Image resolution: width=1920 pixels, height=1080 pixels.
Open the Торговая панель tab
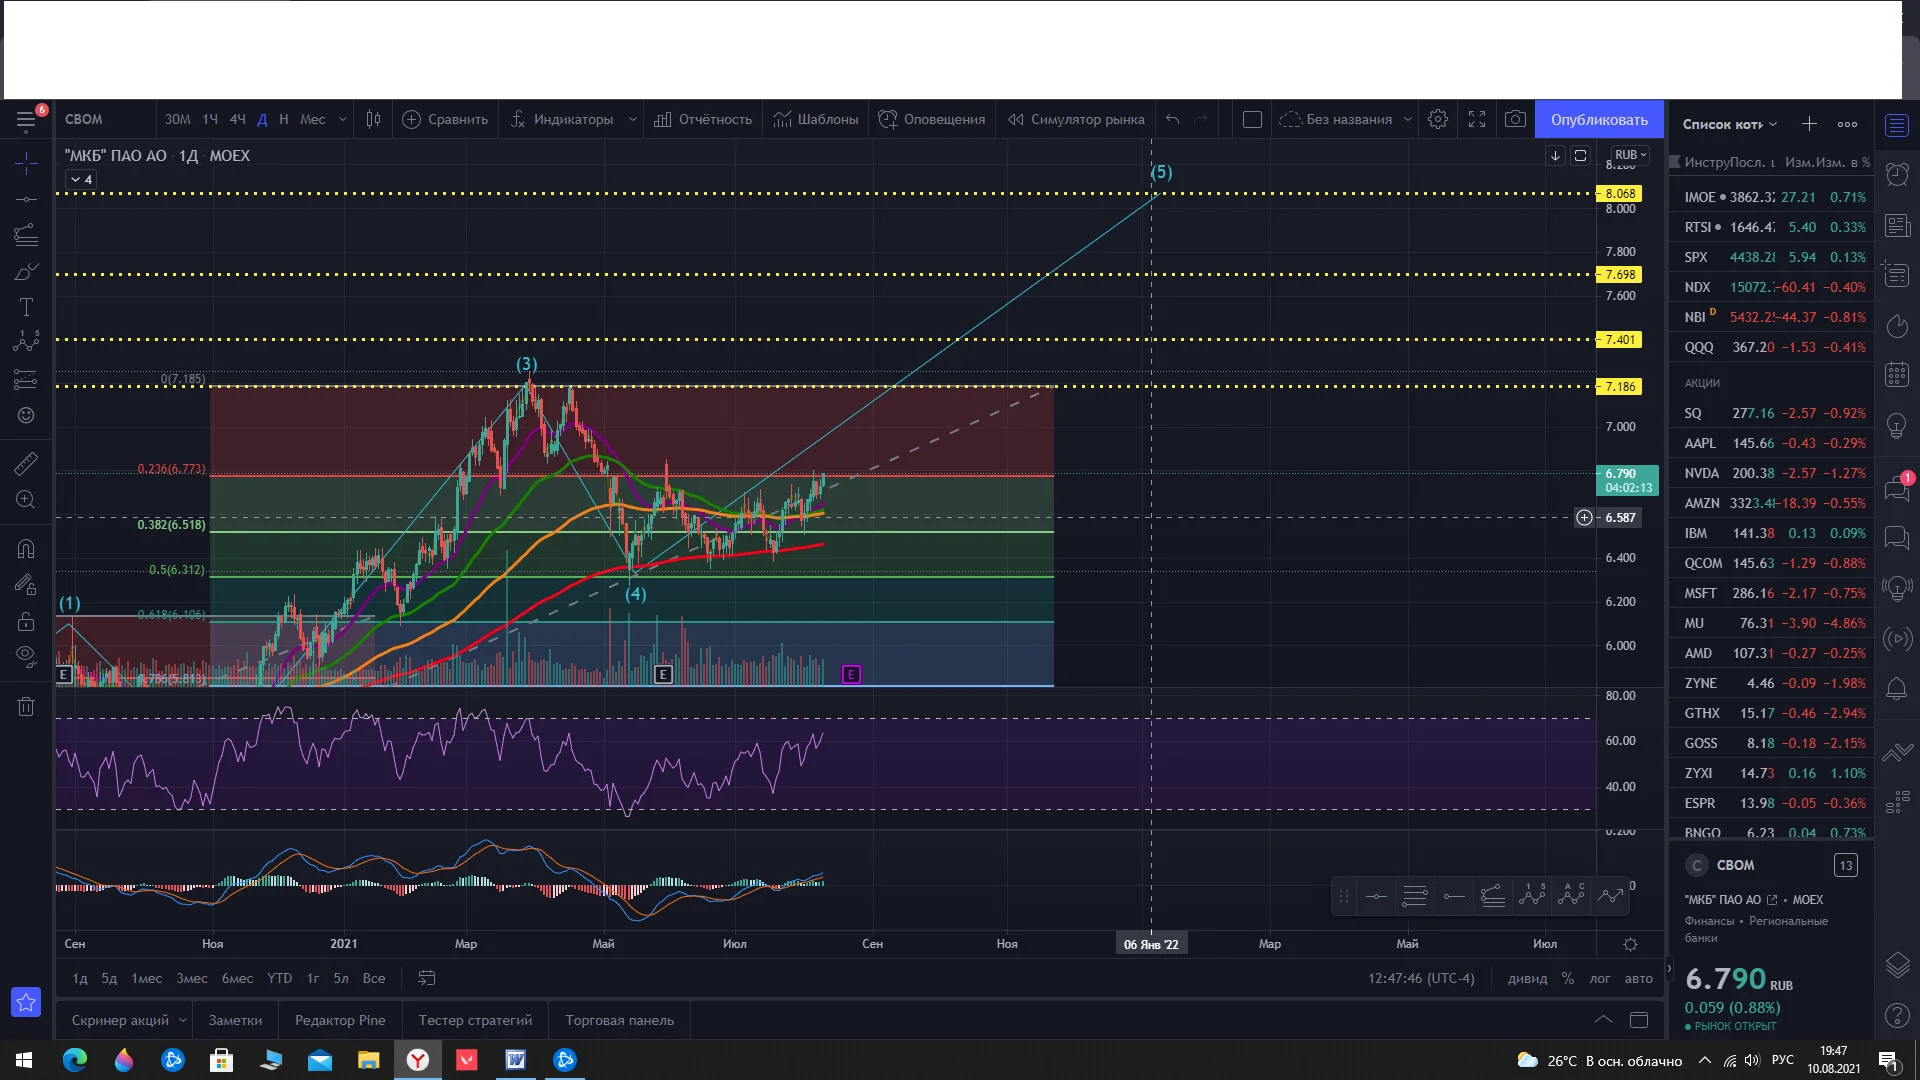click(x=620, y=1020)
